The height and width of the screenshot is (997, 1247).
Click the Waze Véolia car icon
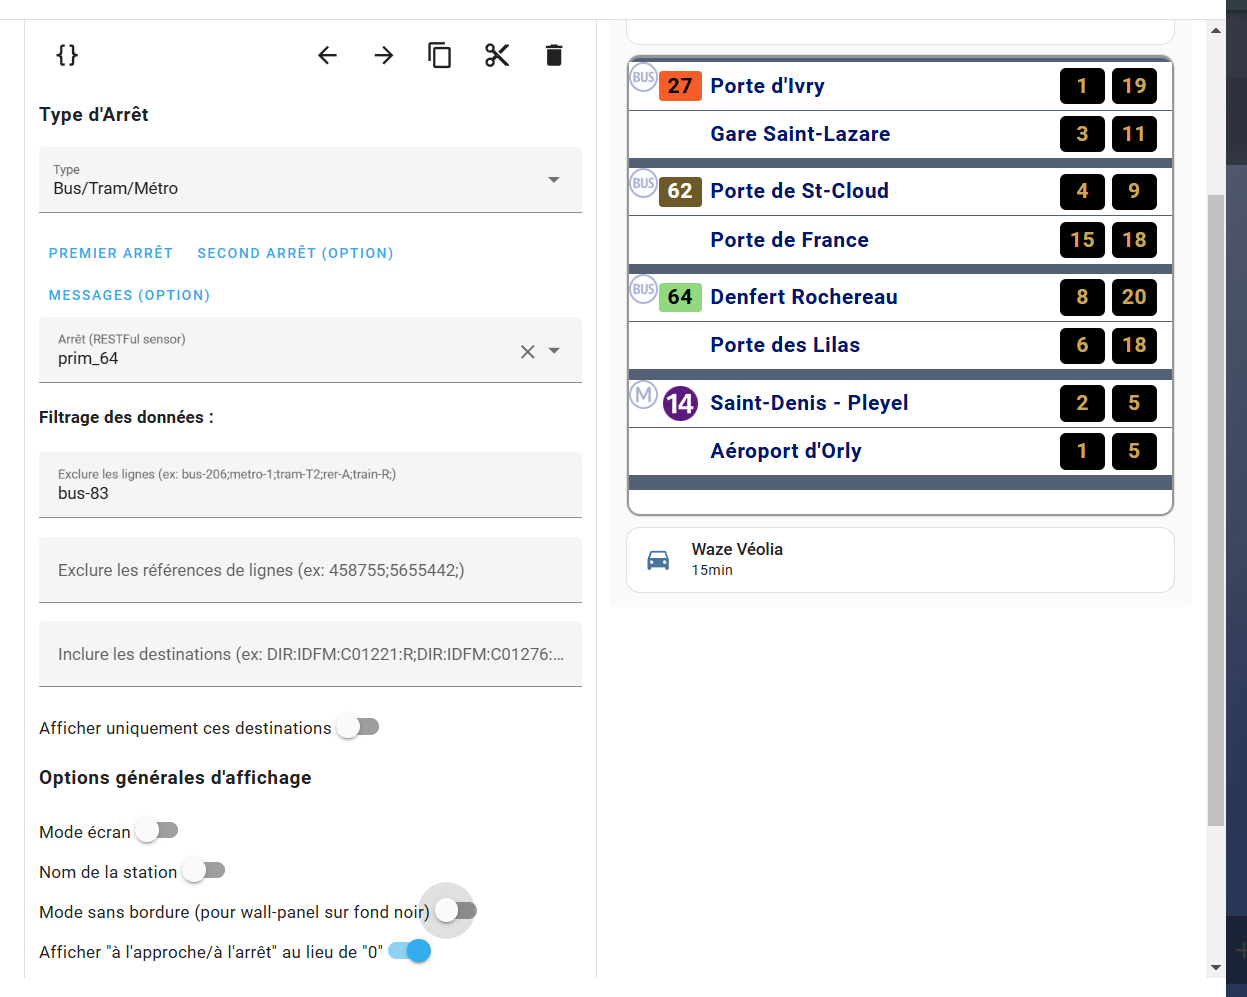658,560
